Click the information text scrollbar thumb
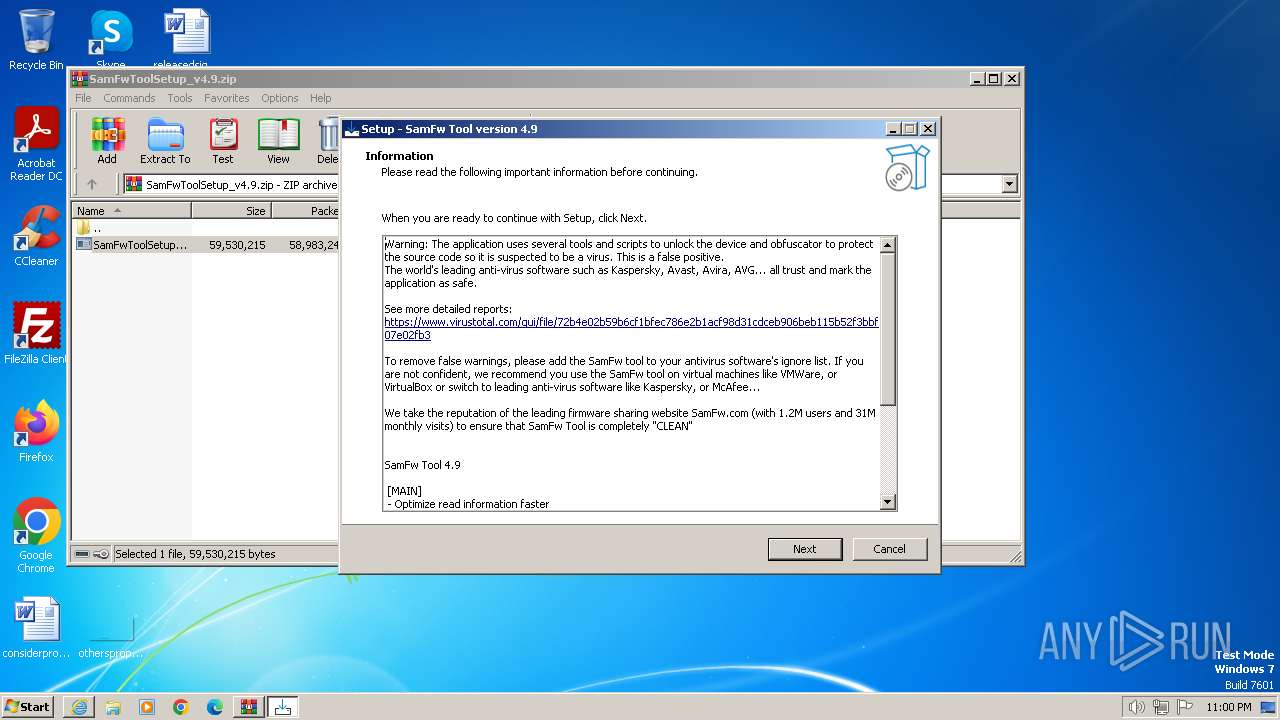Image resolution: width=1280 pixels, height=720 pixels. pos(887,330)
